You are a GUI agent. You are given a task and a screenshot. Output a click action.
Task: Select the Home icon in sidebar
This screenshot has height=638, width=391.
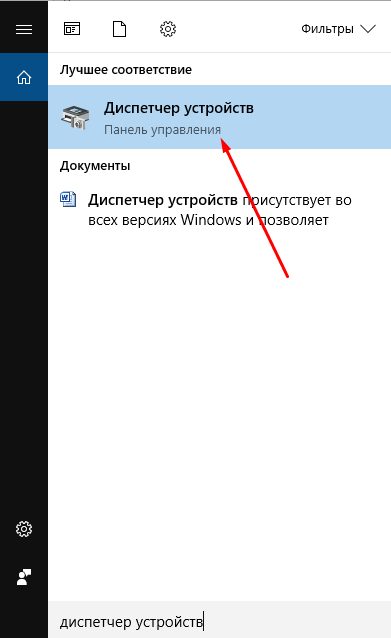click(24, 77)
